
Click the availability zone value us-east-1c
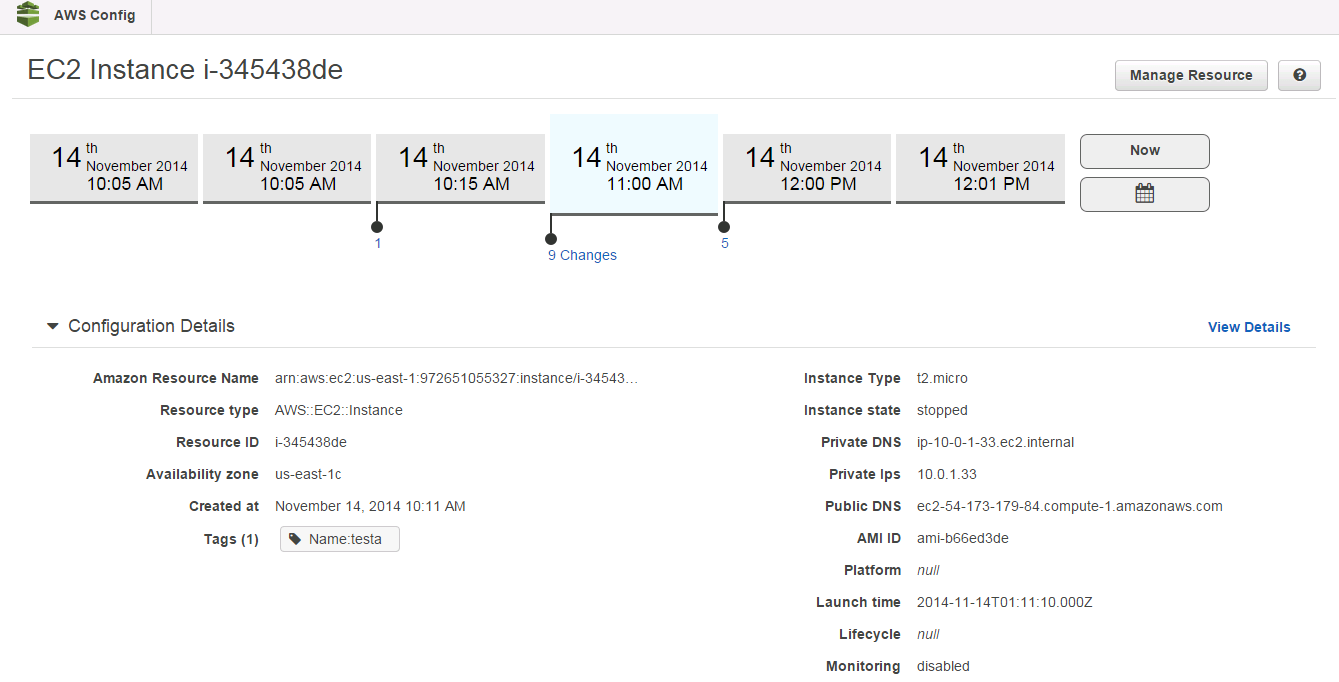click(x=308, y=474)
